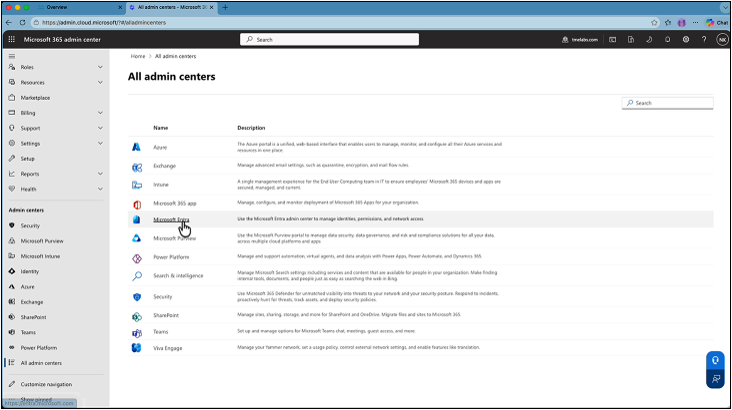Open a new browser tab
This screenshot has width=732, height=410.
225,7
